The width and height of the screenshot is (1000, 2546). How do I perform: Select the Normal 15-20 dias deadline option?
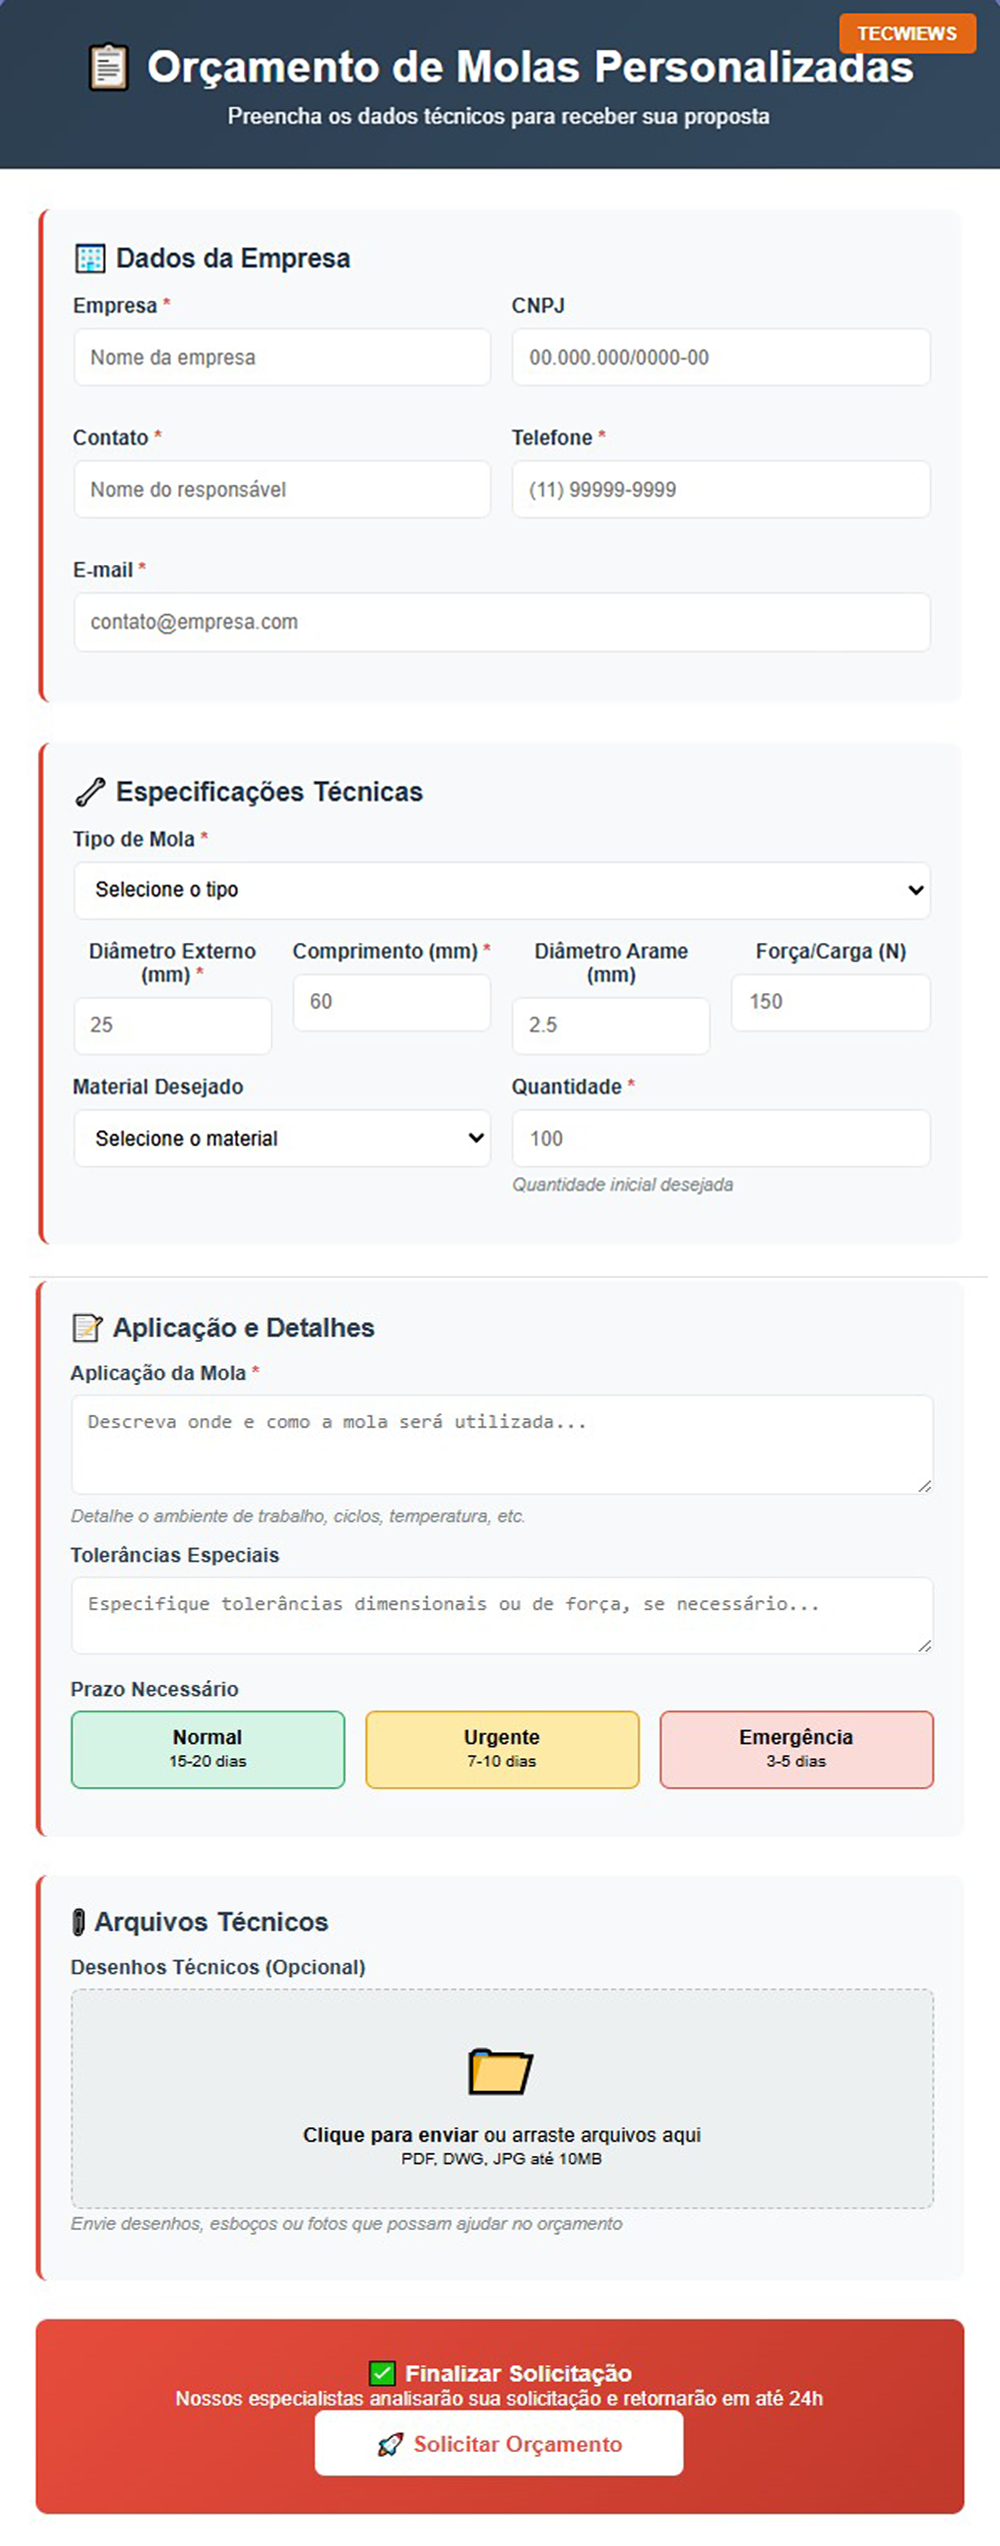tap(208, 1749)
